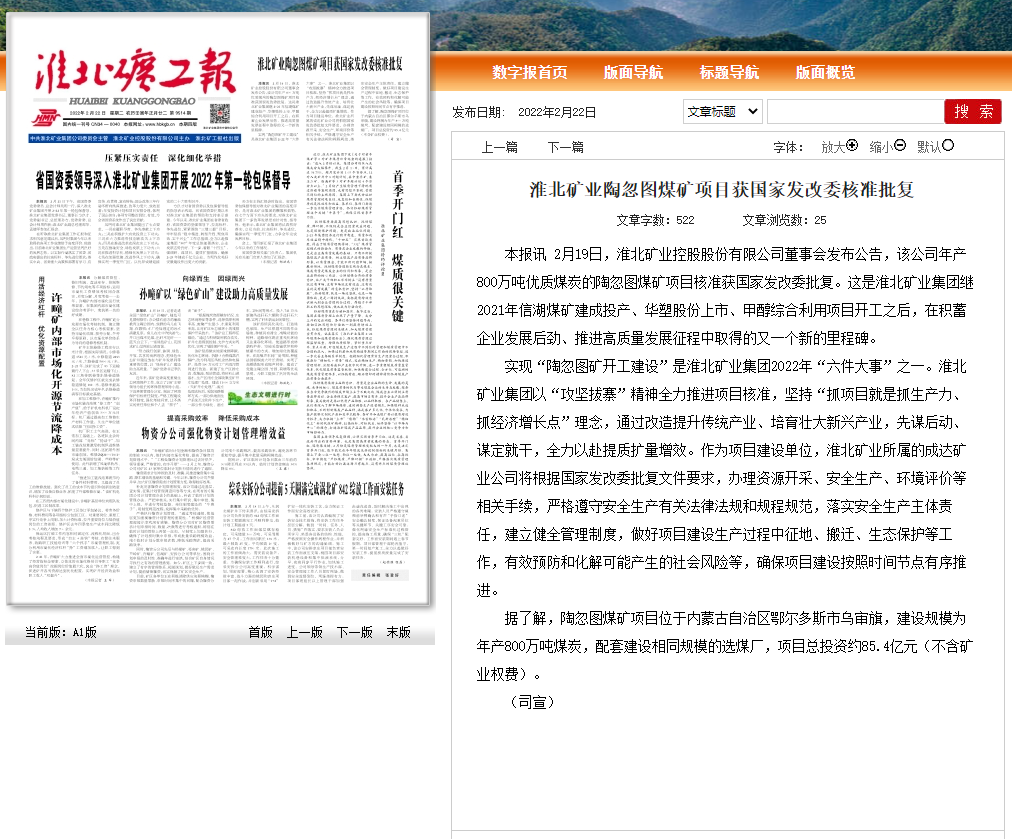Image resolution: width=1012 pixels, height=839 pixels.
Task: Click the default font circle icon
Action: coord(947,146)
